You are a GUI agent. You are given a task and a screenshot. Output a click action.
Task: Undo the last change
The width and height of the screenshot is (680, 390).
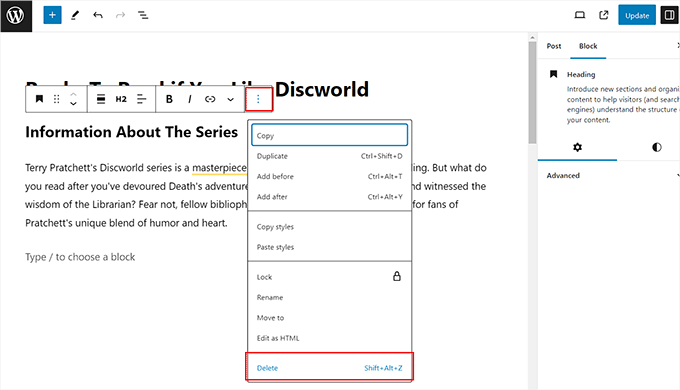point(98,15)
